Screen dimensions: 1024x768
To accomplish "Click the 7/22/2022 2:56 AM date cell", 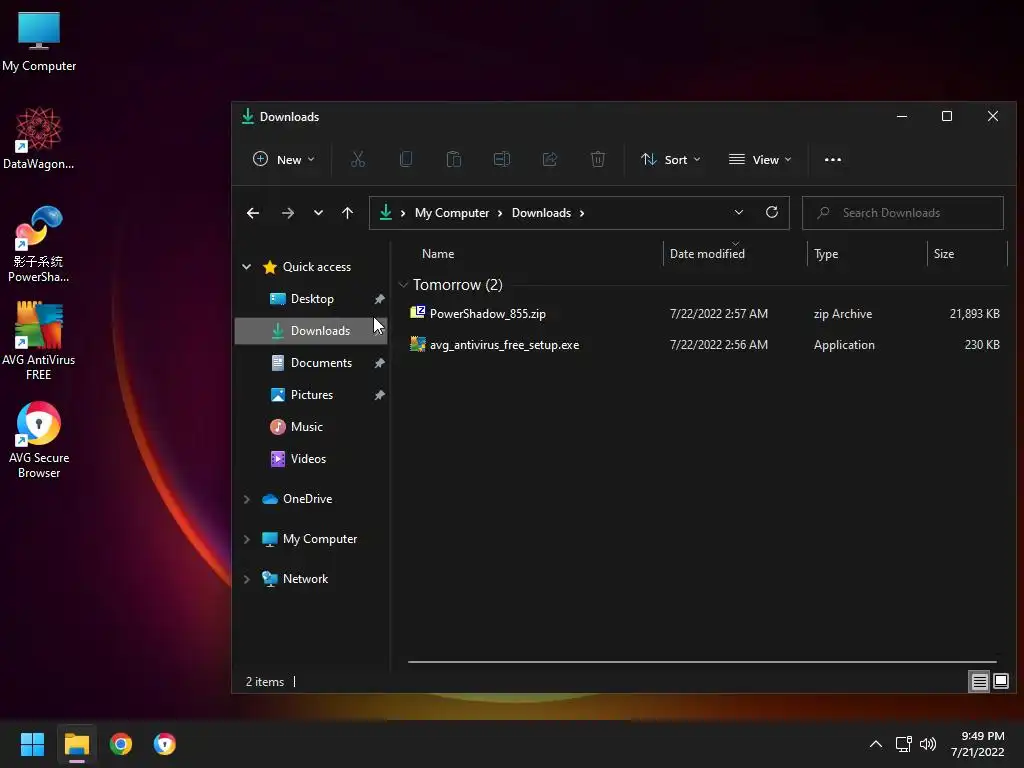I will point(718,345).
